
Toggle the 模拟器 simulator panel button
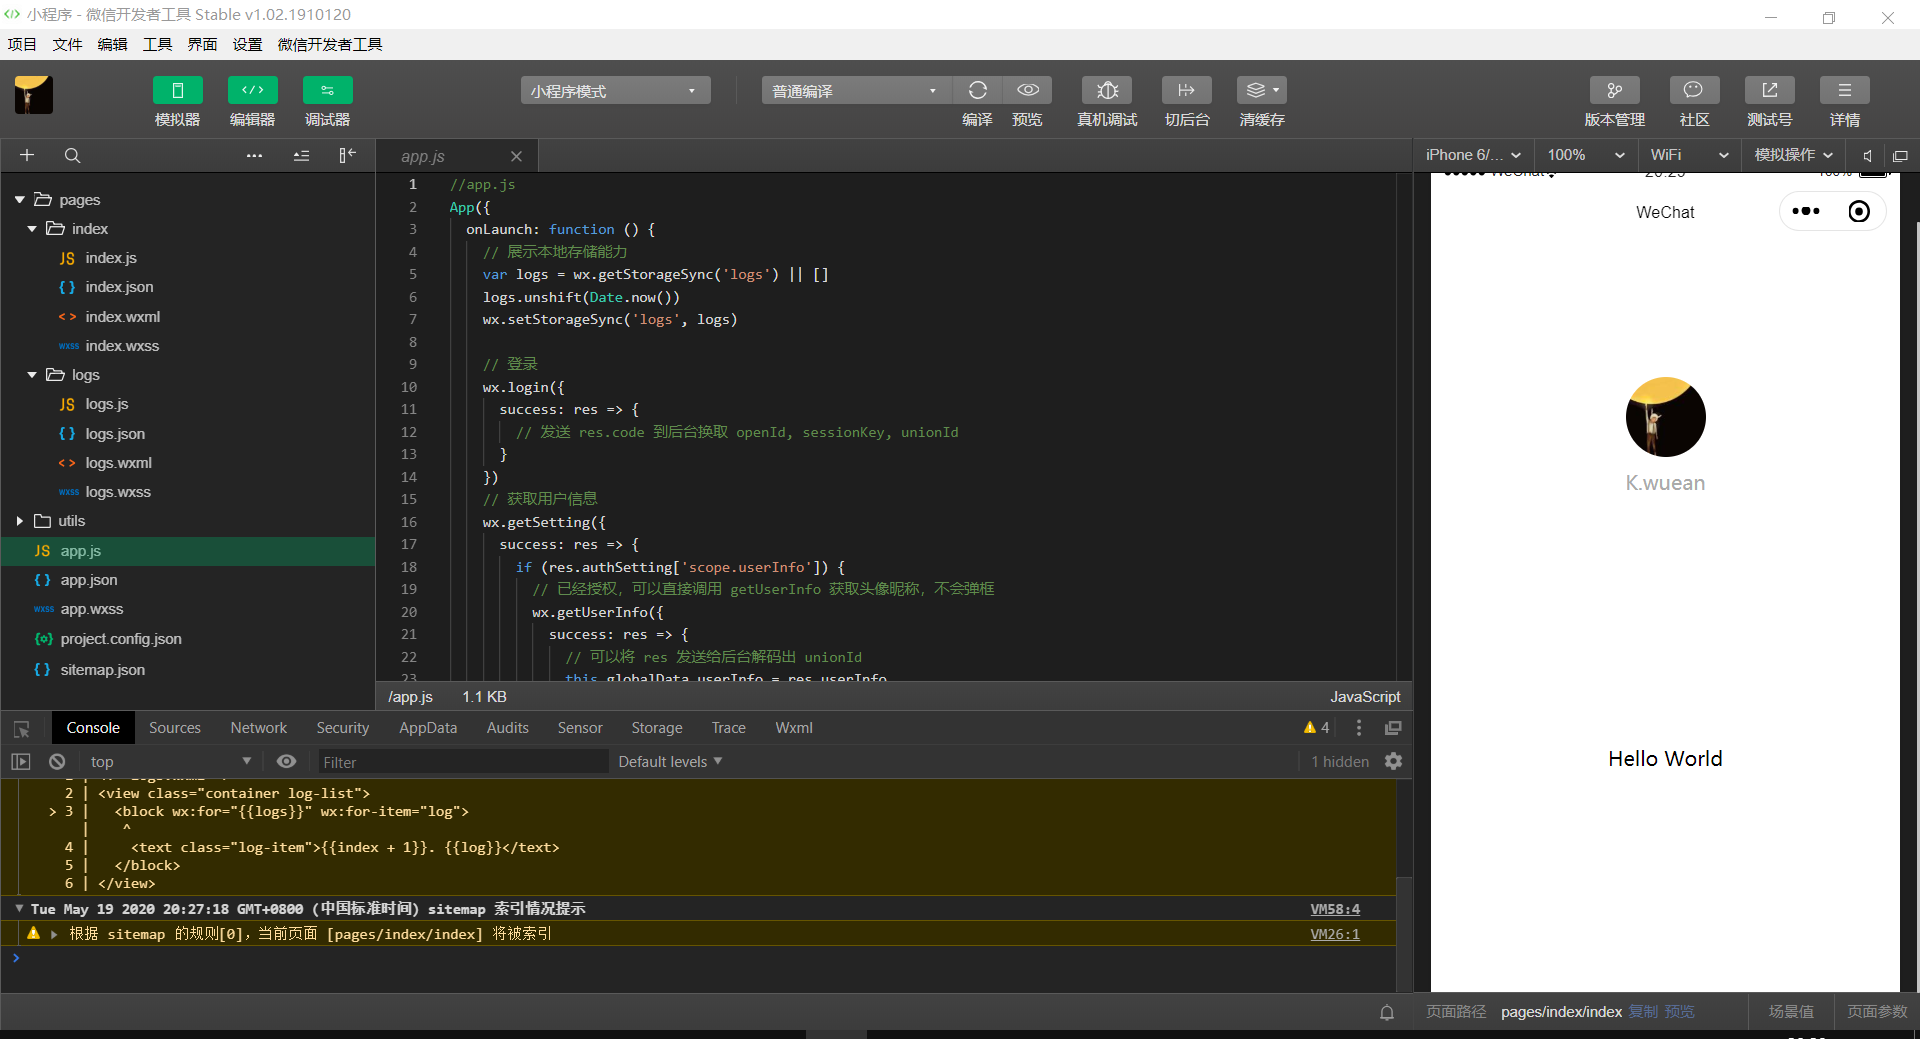[x=178, y=90]
